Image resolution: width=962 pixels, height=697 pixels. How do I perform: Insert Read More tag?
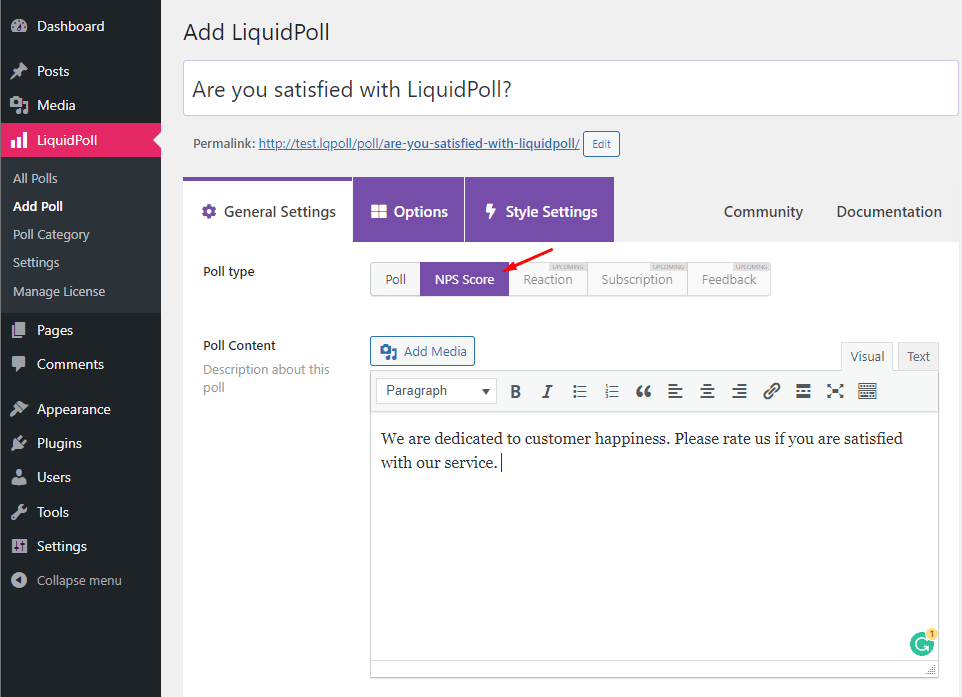pyautogui.click(x=803, y=391)
